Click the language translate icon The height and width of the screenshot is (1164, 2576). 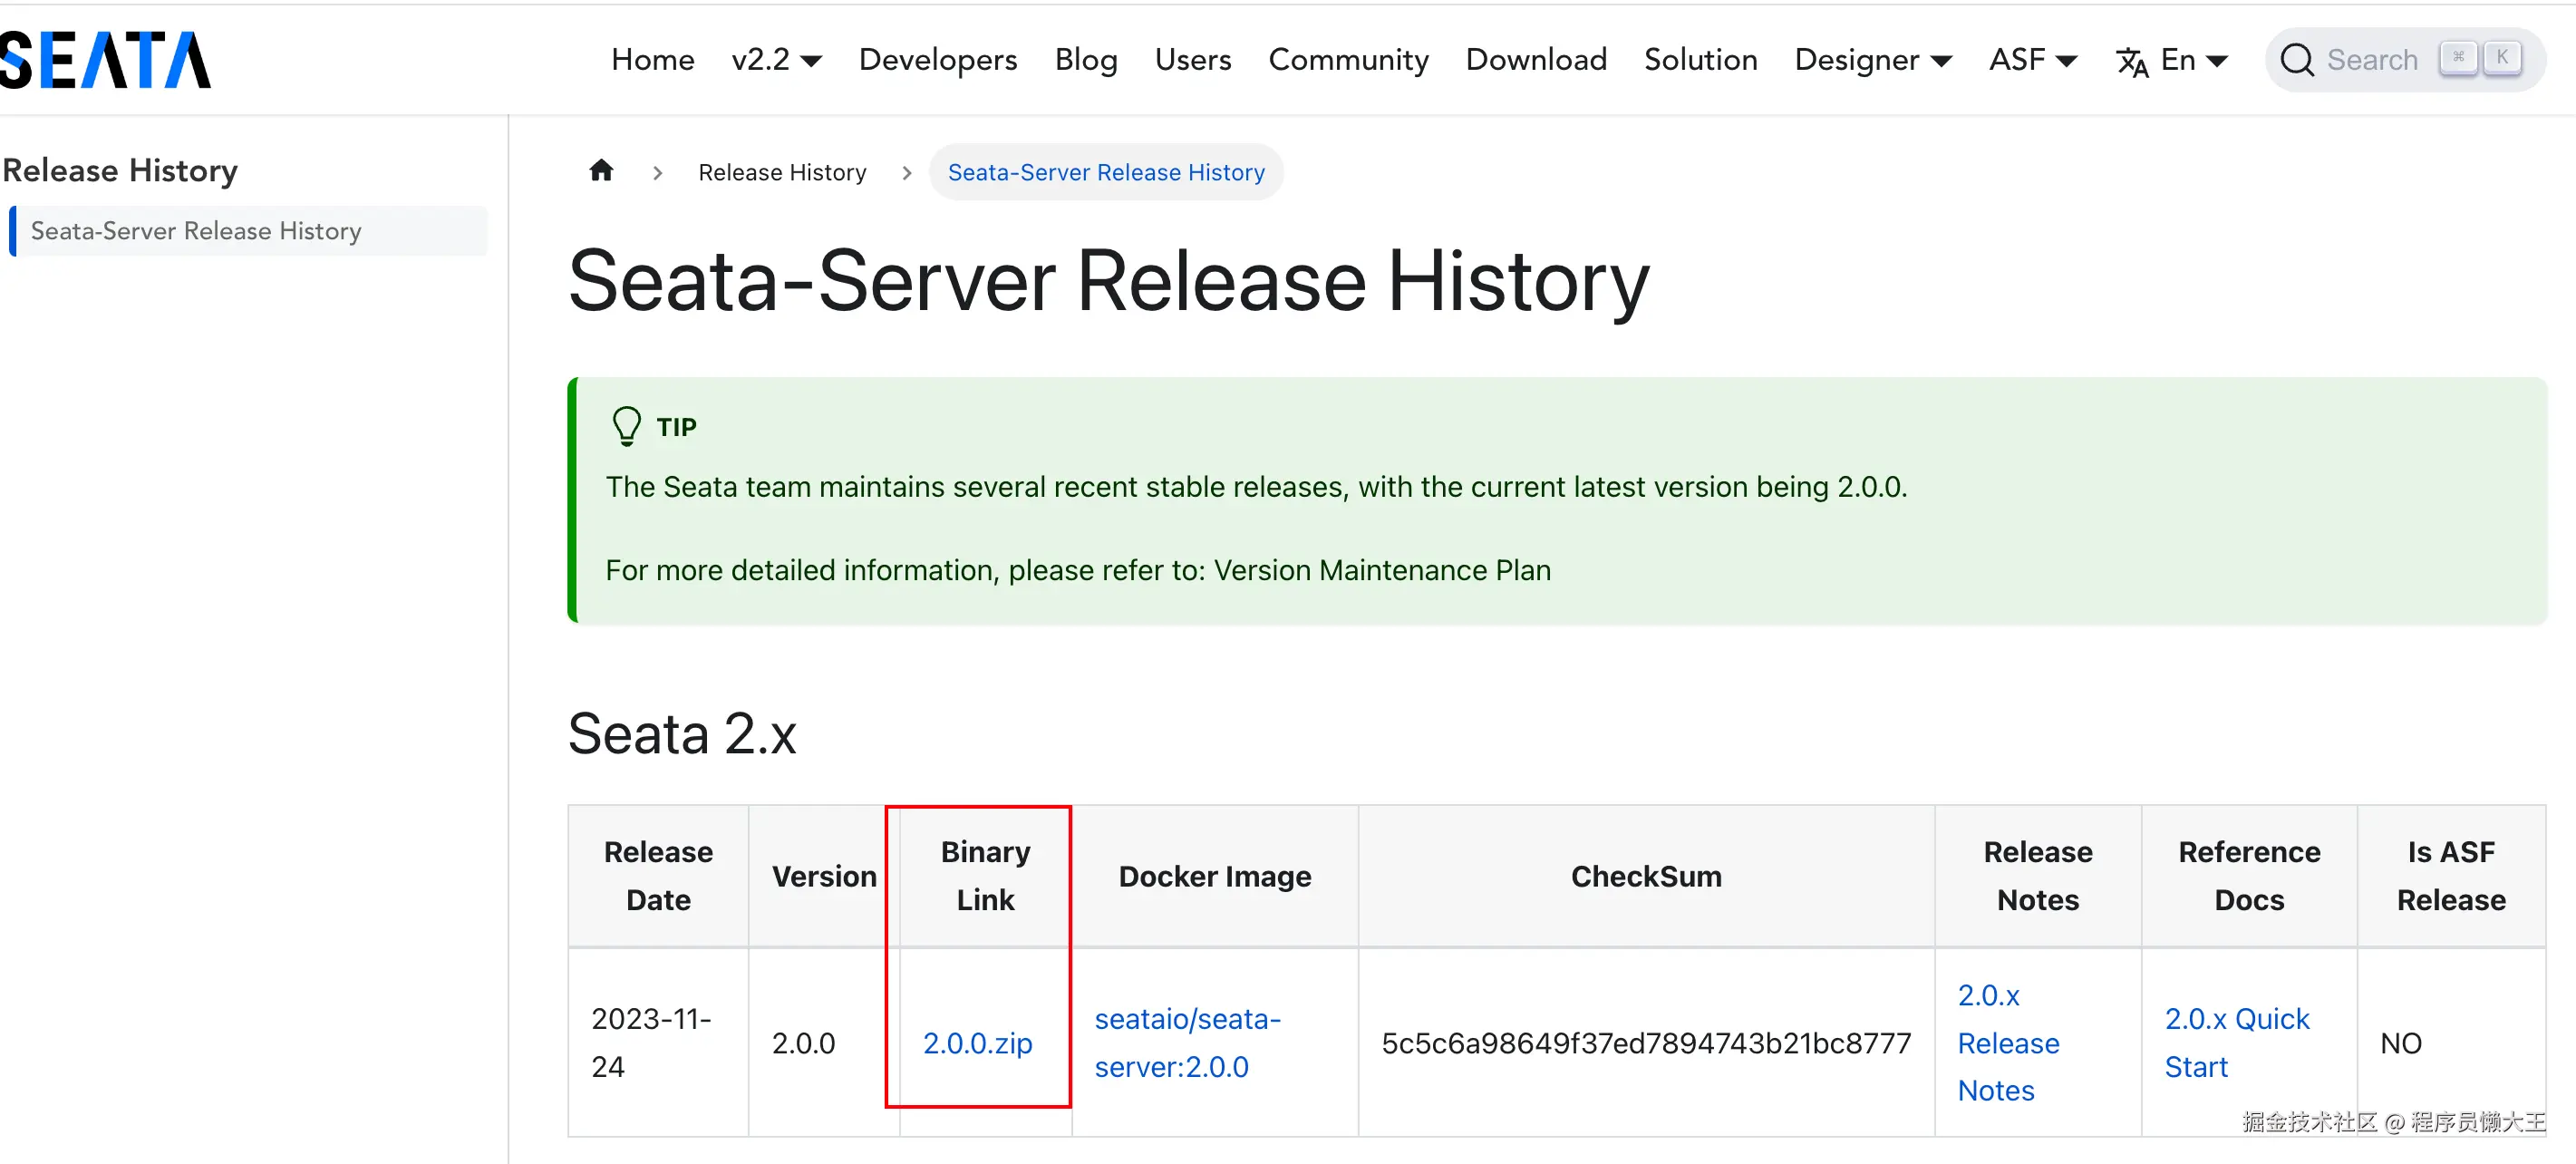[x=2131, y=62]
